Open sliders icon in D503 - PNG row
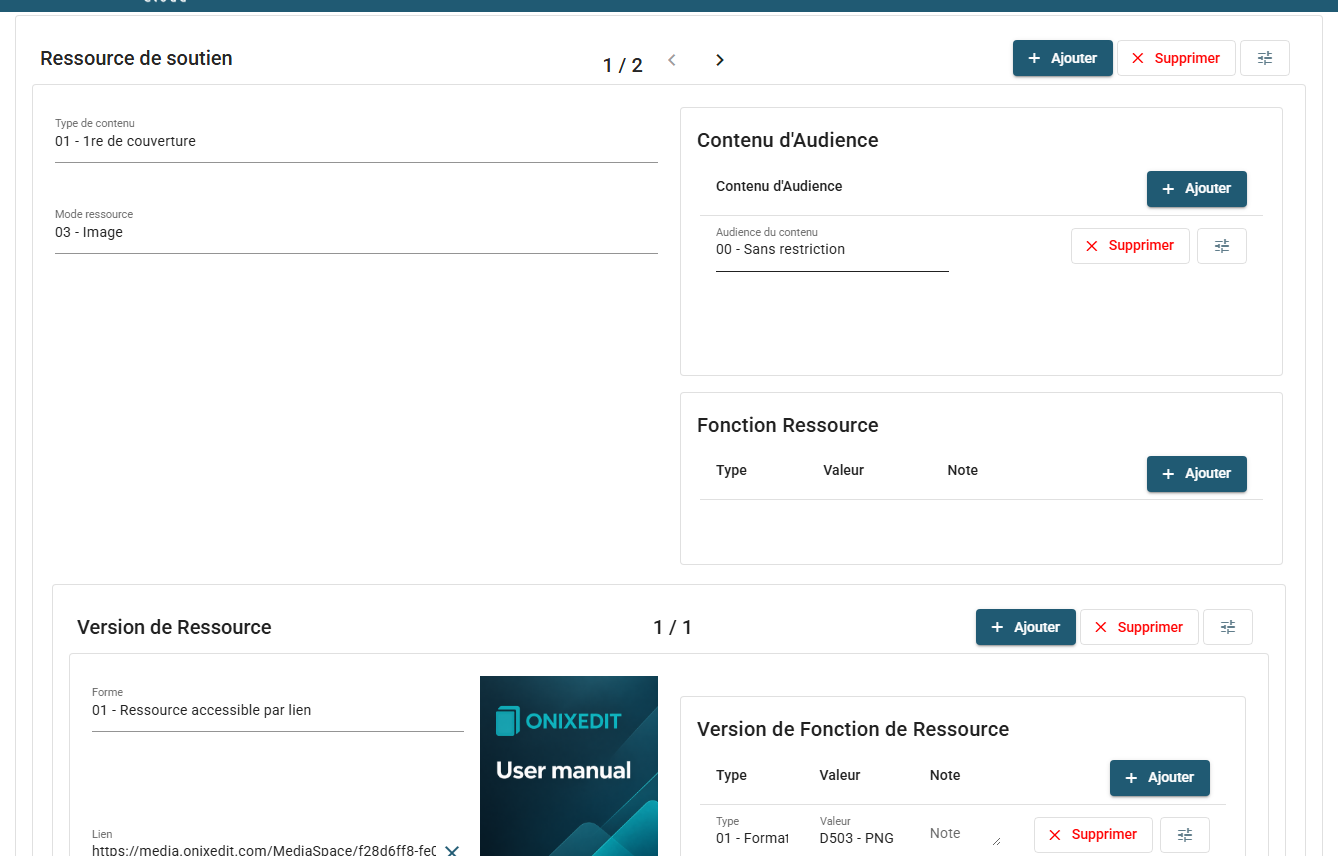 coord(1185,835)
